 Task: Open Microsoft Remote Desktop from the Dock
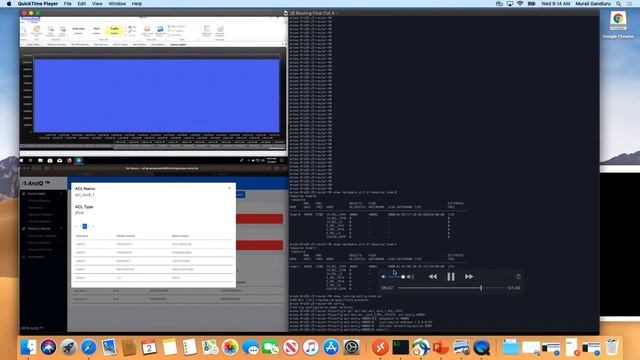(x=380, y=347)
